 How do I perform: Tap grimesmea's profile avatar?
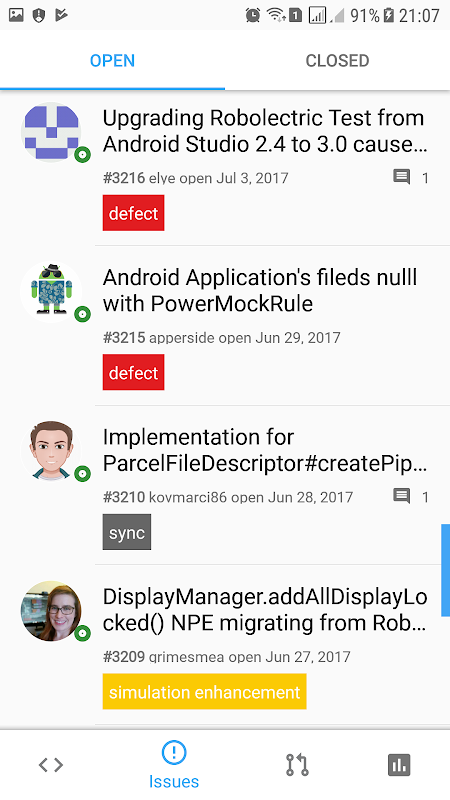pos(51,611)
